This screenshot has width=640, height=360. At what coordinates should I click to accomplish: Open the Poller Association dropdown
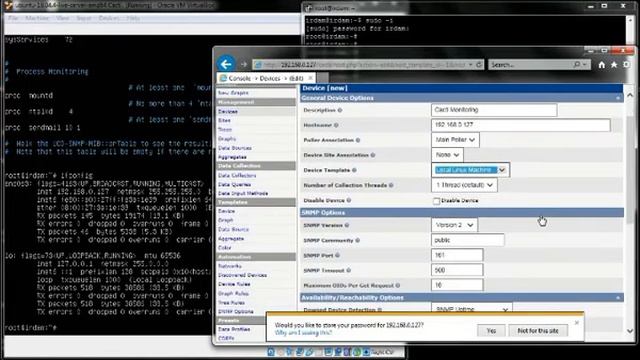[x=455, y=140]
